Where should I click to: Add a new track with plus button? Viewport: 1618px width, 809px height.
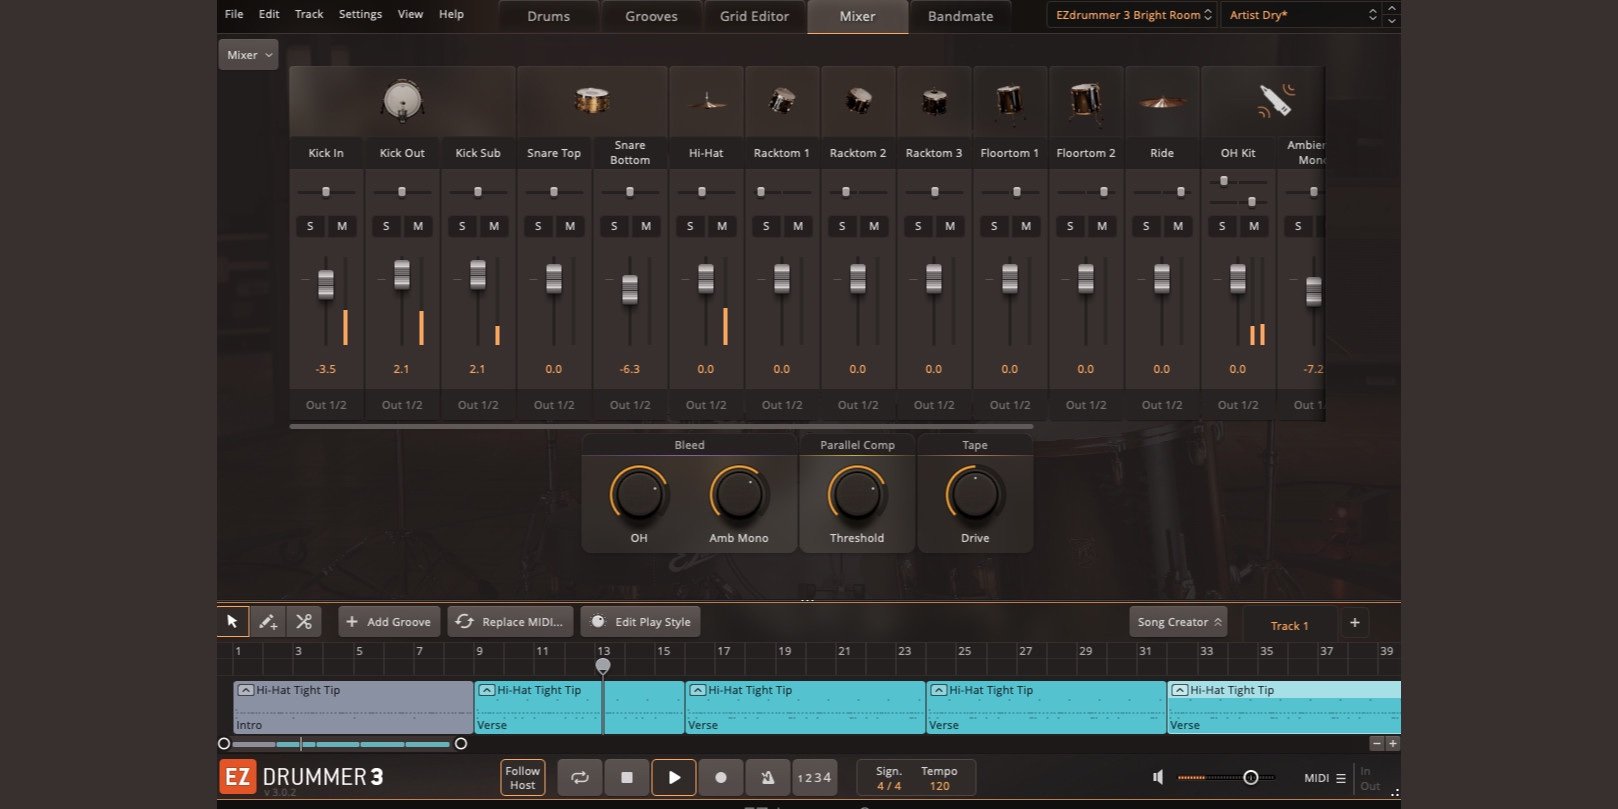(x=1354, y=623)
